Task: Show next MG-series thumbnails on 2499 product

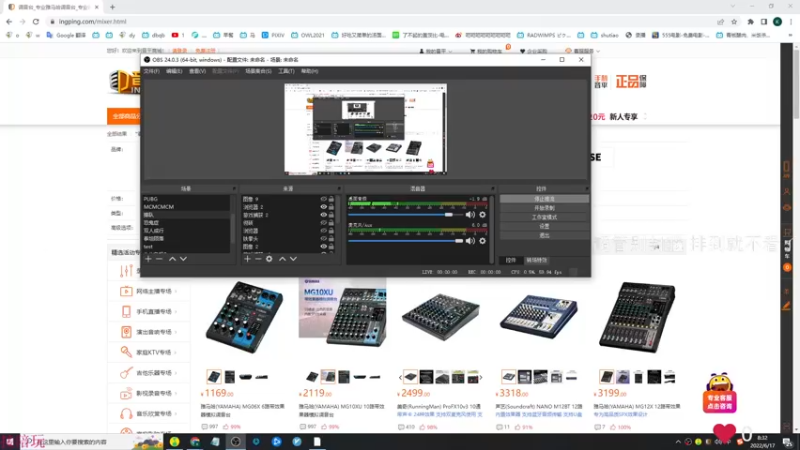Action: [481, 378]
